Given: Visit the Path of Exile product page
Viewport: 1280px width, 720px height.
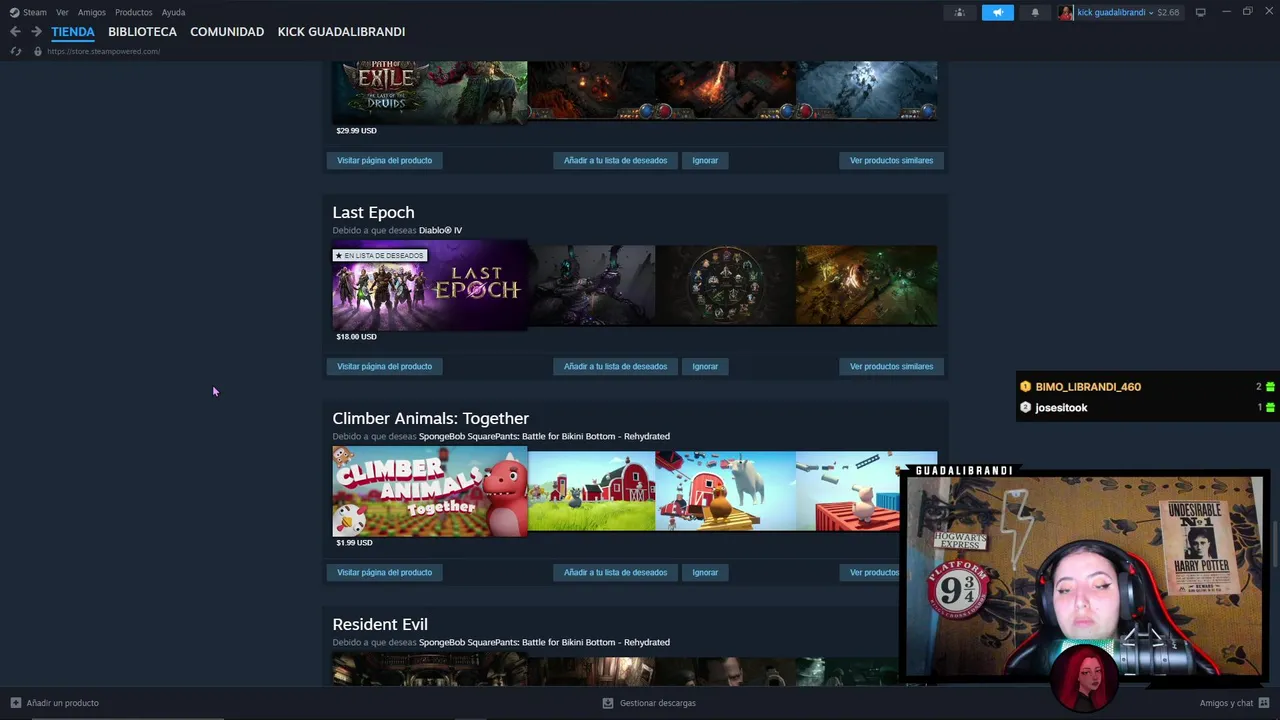Looking at the screenshot, I should pyautogui.click(x=384, y=160).
